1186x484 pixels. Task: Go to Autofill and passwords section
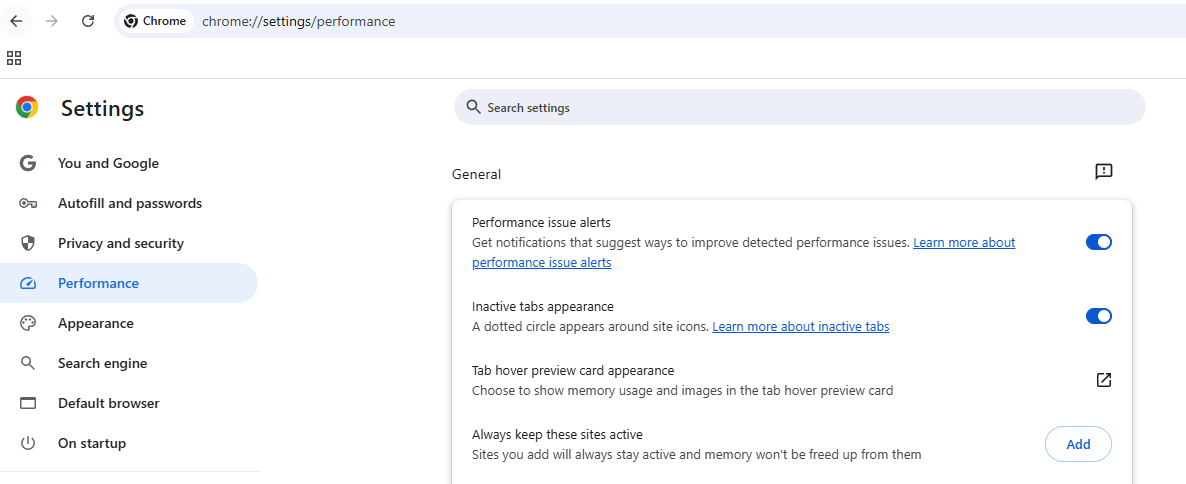(x=129, y=203)
